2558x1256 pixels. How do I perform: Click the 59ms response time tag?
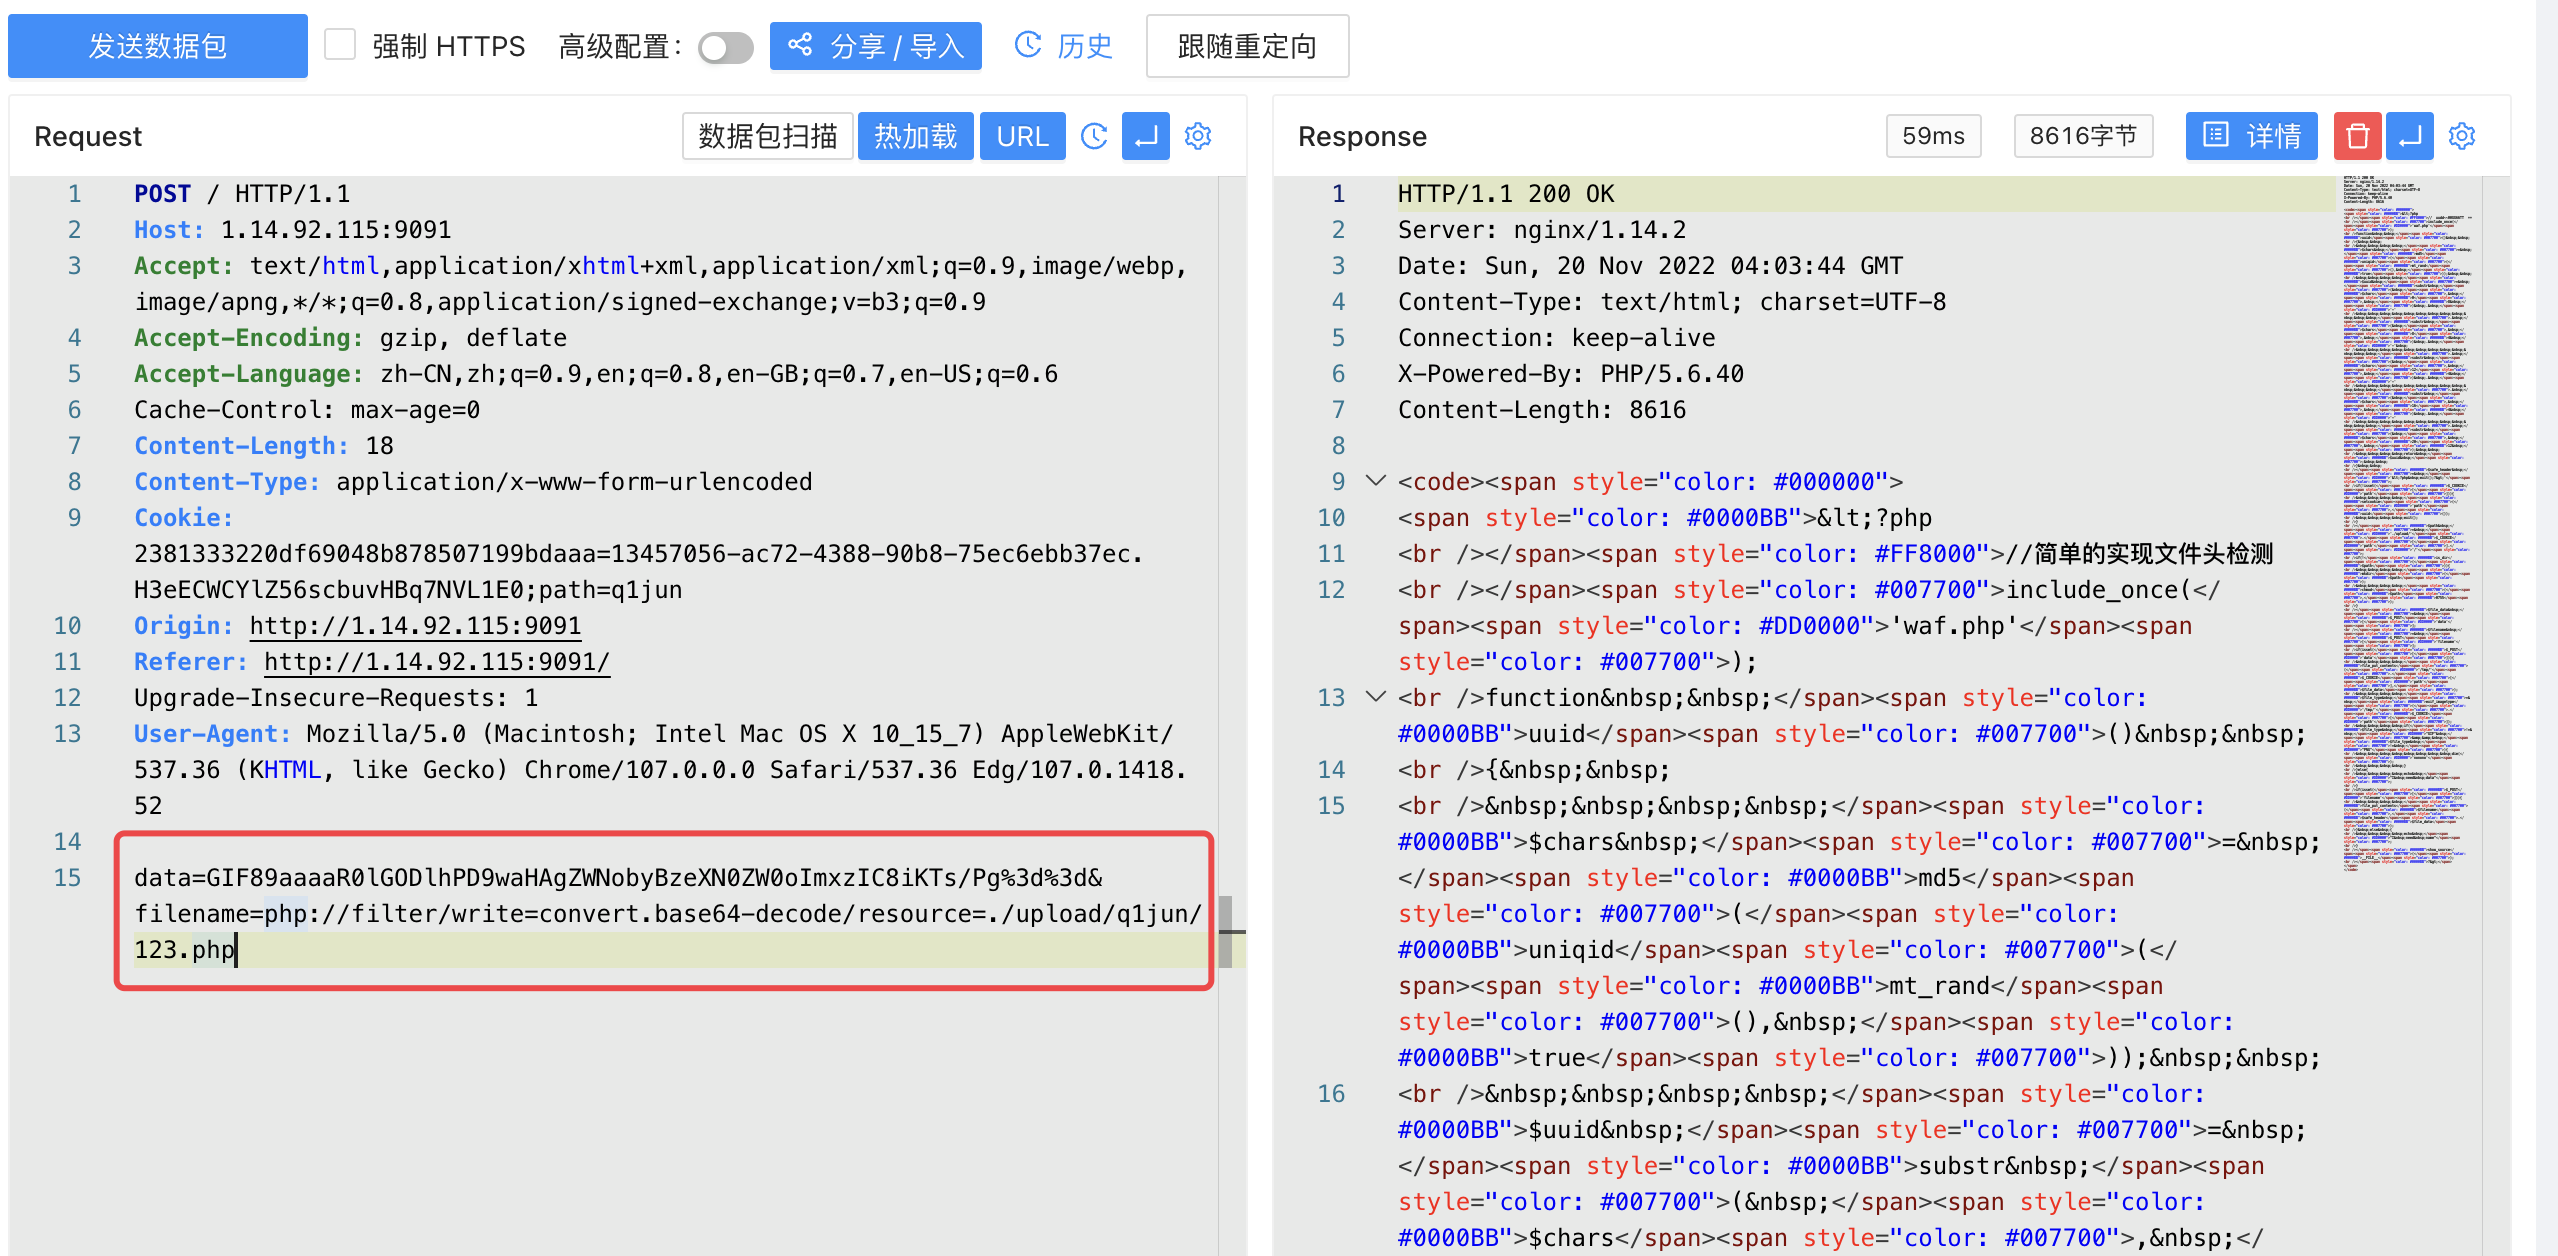click(x=1933, y=136)
